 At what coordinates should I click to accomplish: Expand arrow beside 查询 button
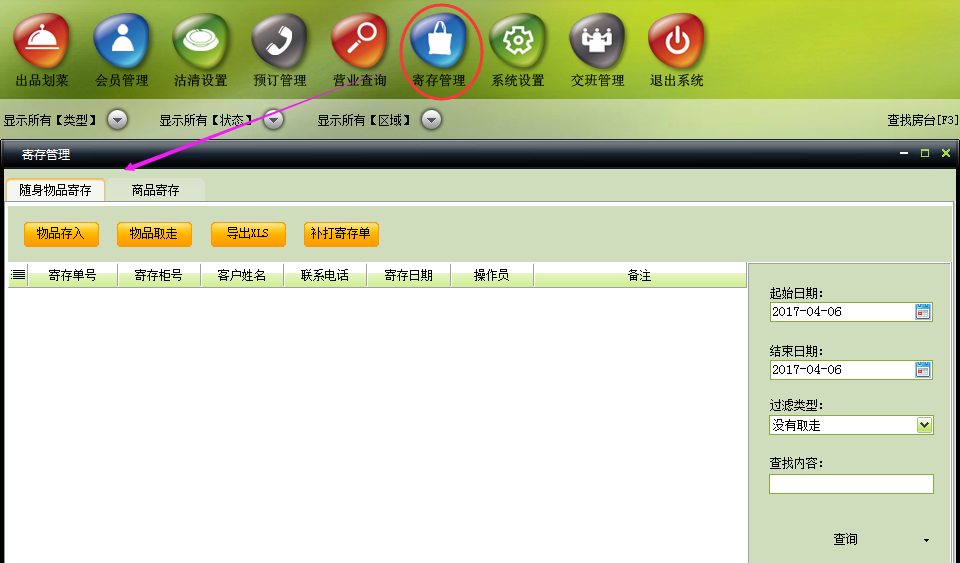tap(926, 540)
